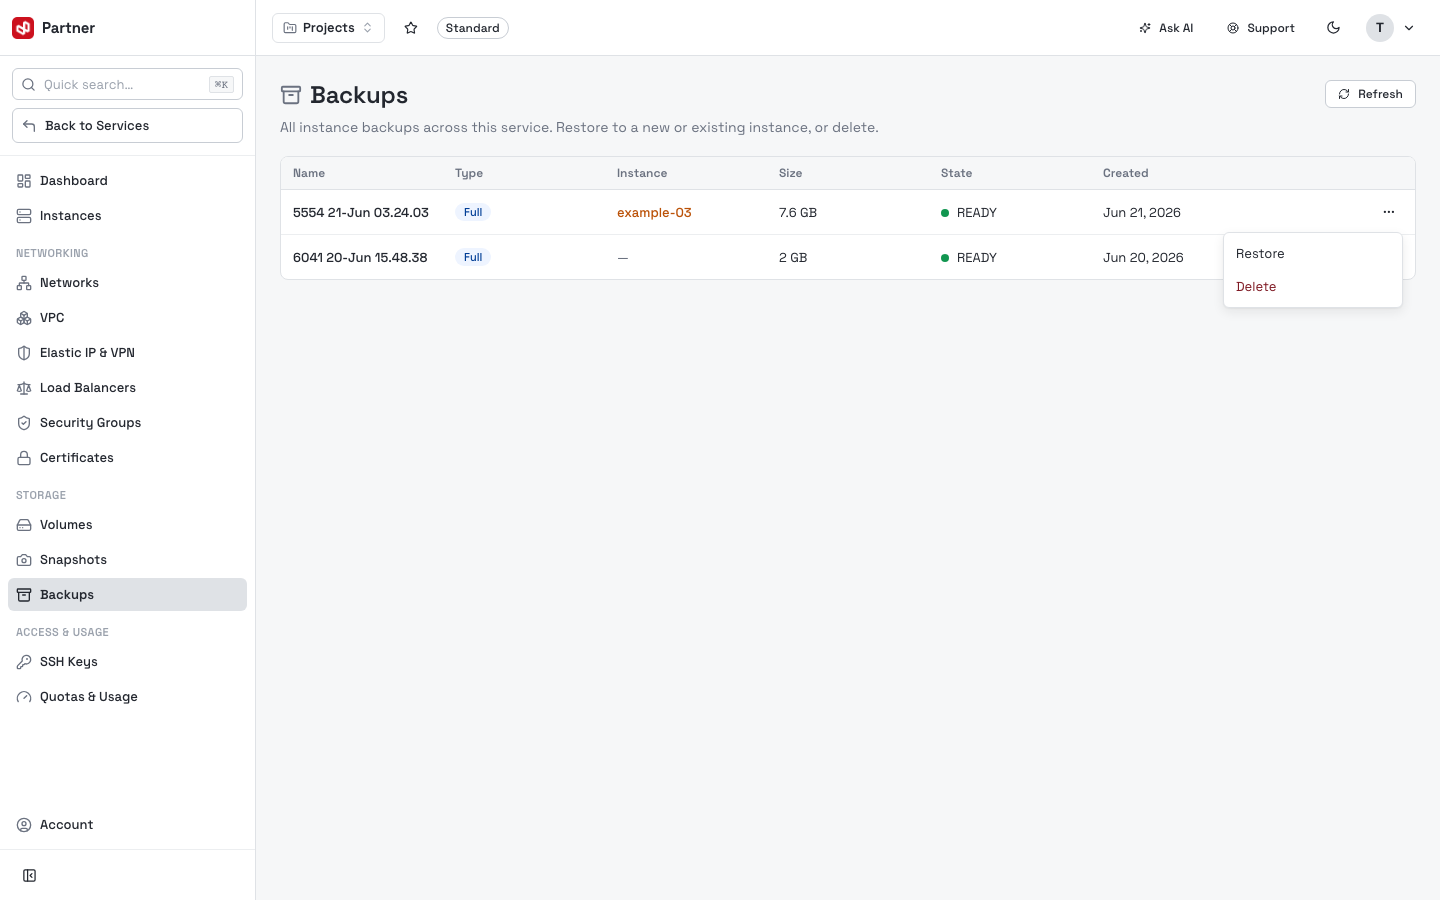Image resolution: width=1440 pixels, height=900 pixels.
Task: Click the Security Groups shield icon
Action: tap(24, 423)
